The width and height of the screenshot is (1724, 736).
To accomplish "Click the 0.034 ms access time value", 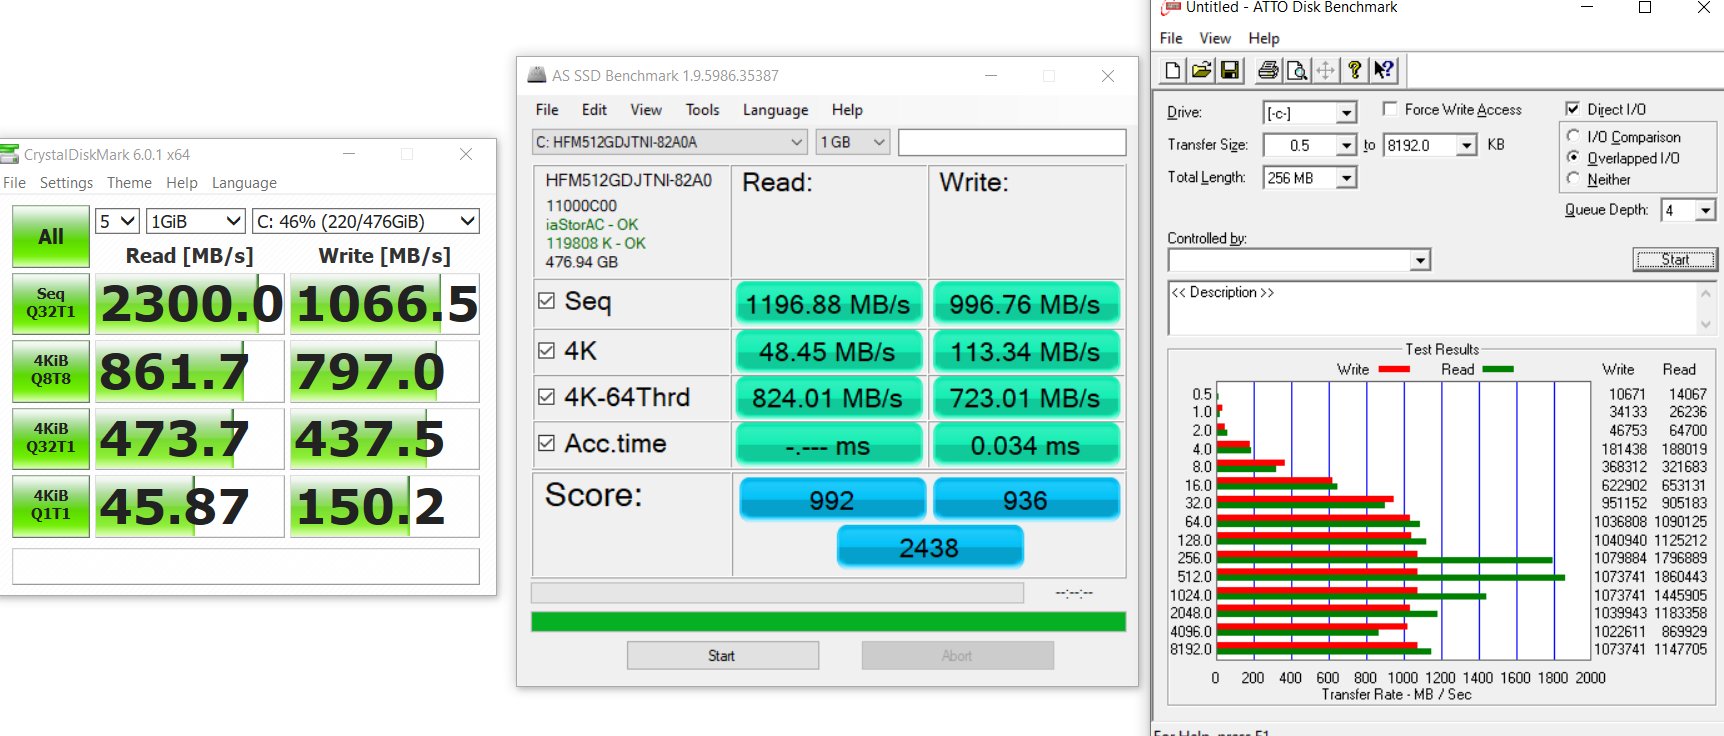I will pos(1026,445).
